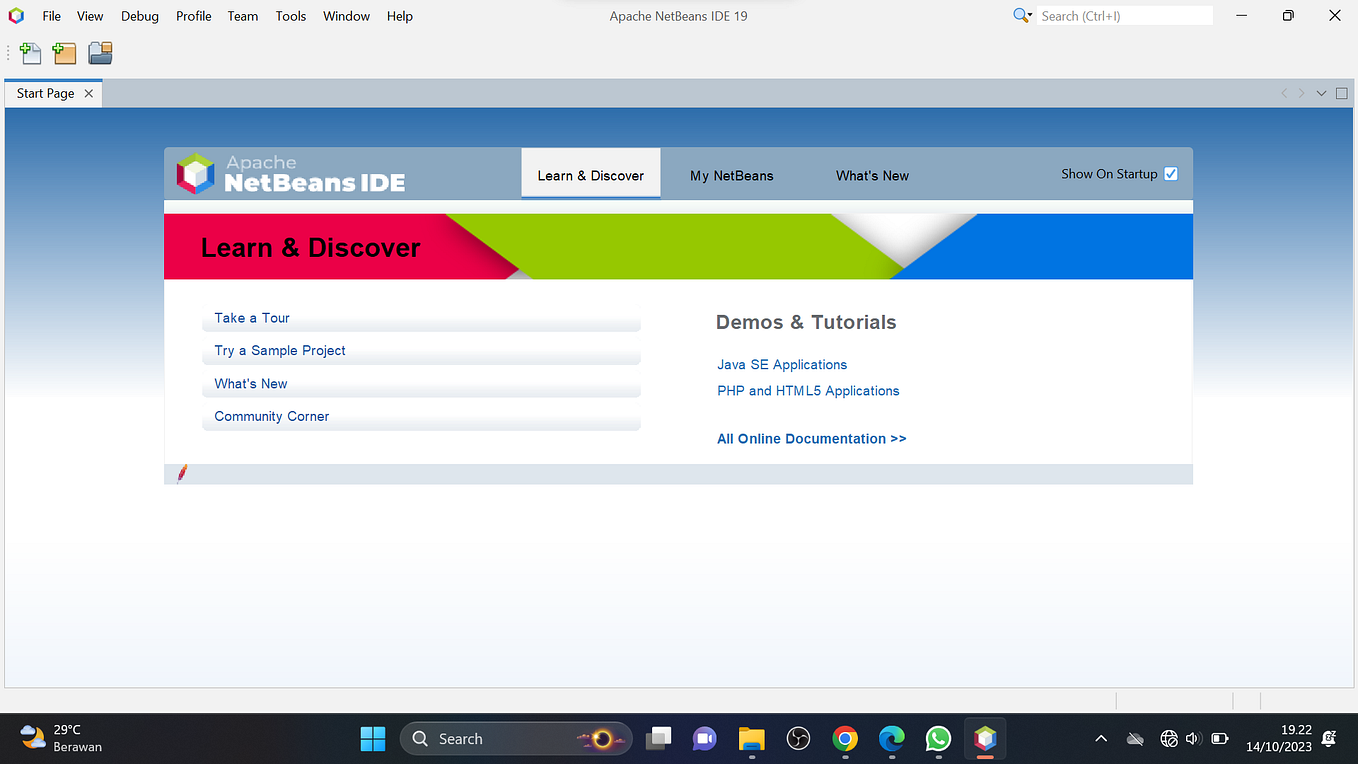Viewport: 1358px width, 764px height.
Task: Open the Tools menu
Action: pyautogui.click(x=290, y=16)
